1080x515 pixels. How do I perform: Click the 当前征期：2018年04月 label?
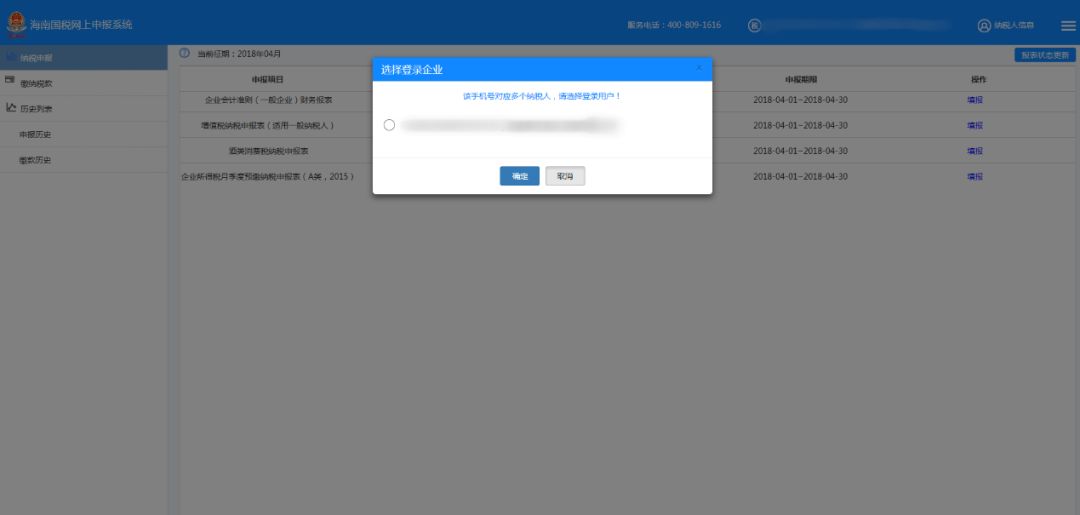pyautogui.click(x=239, y=54)
